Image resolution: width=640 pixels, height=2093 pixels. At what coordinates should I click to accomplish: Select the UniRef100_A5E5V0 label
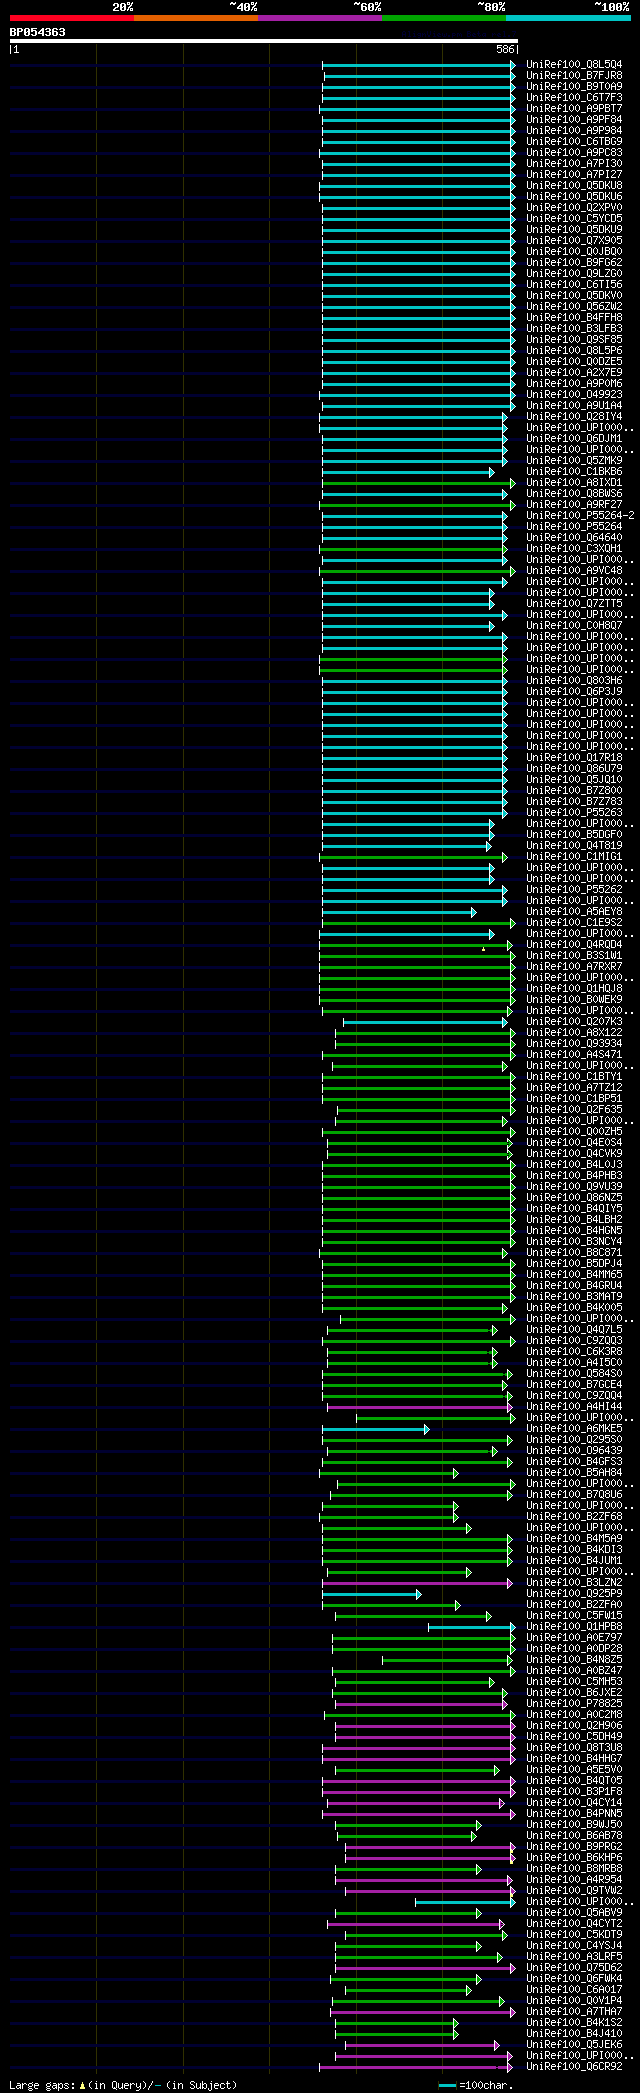pos(574,1769)
